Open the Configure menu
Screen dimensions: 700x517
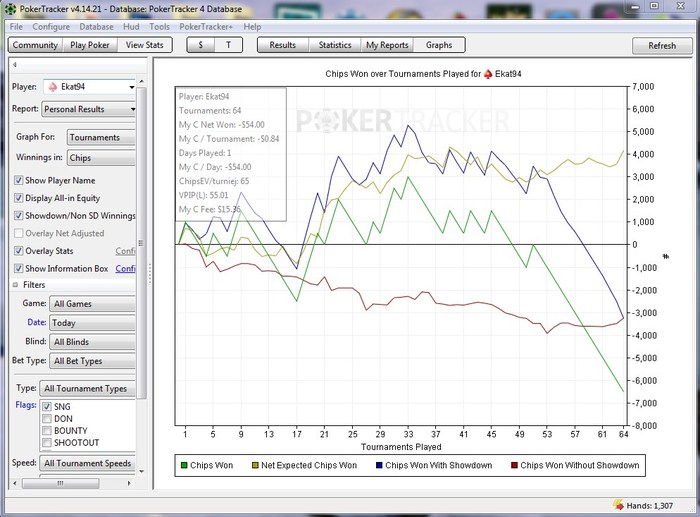[51, 27]
